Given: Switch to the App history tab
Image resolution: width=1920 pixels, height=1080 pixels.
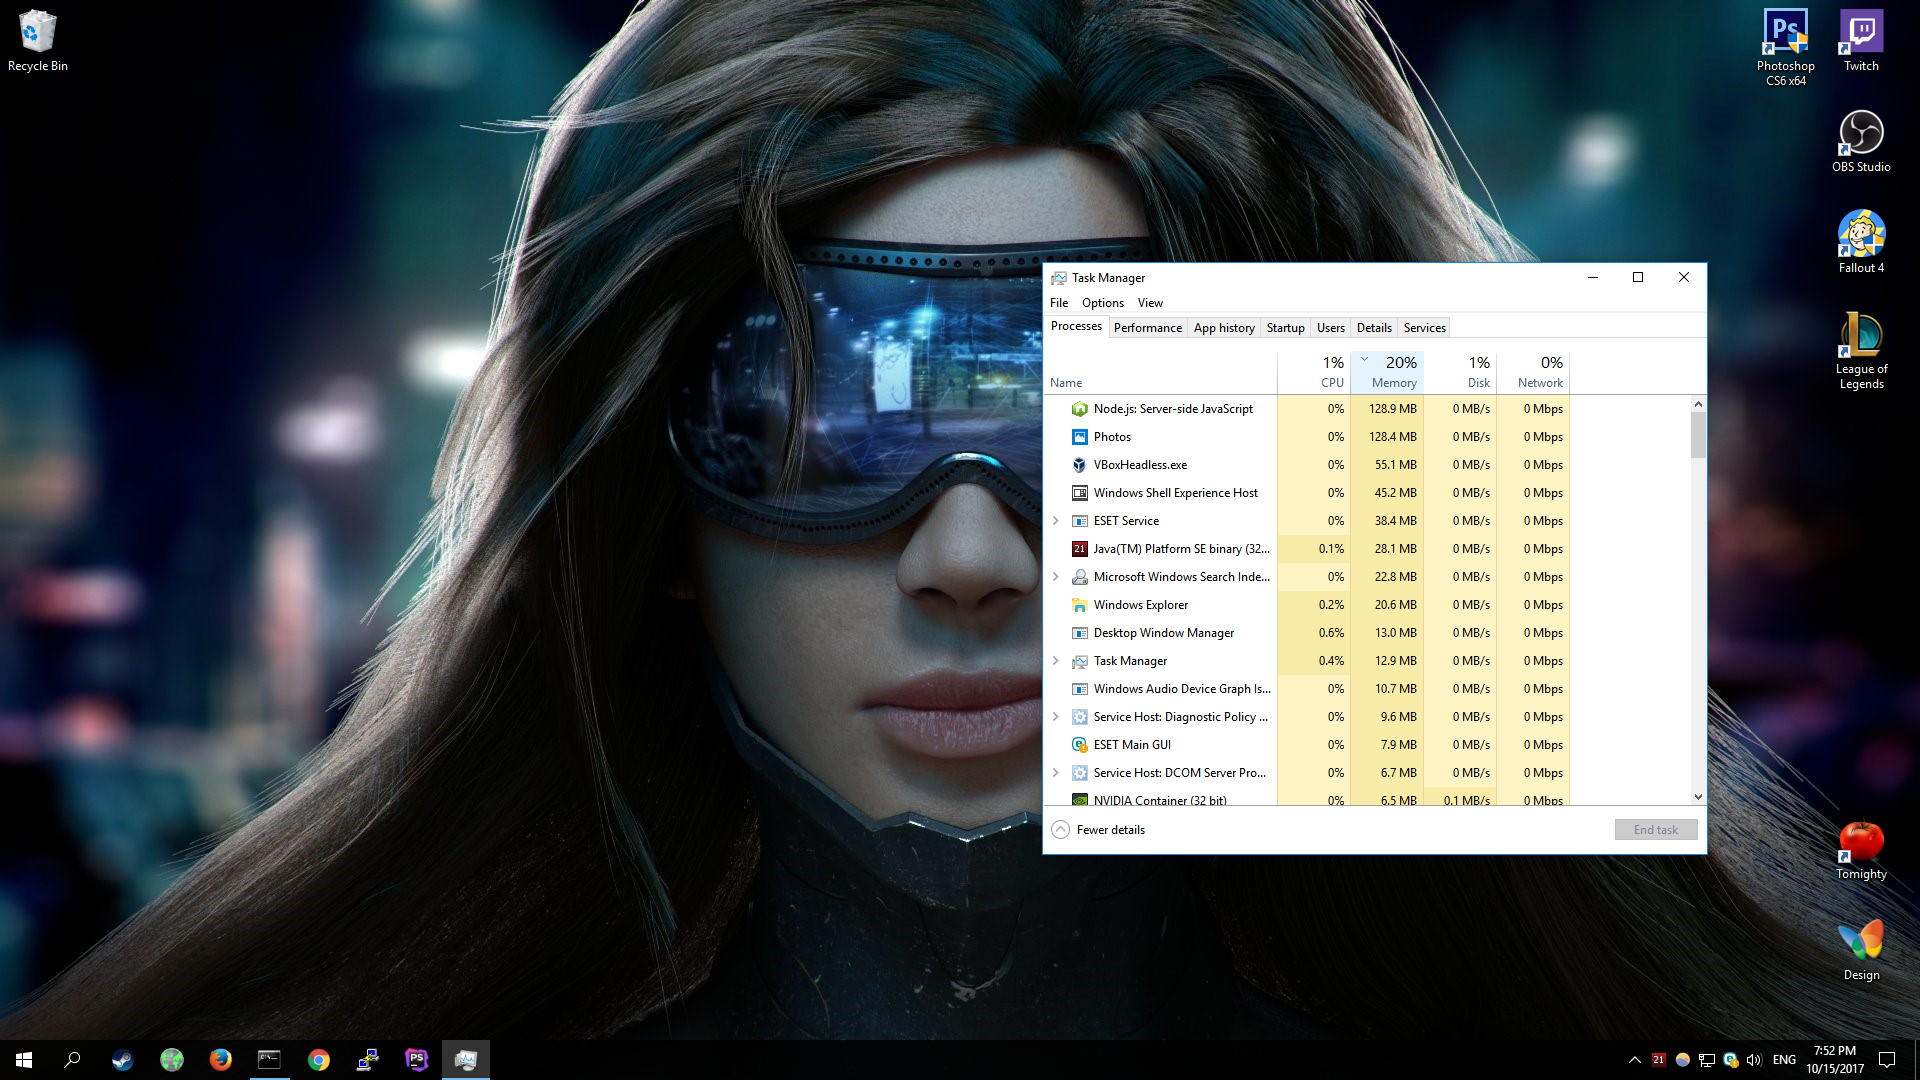Looking at the screenshot, I should click(x=1224, y=328).
